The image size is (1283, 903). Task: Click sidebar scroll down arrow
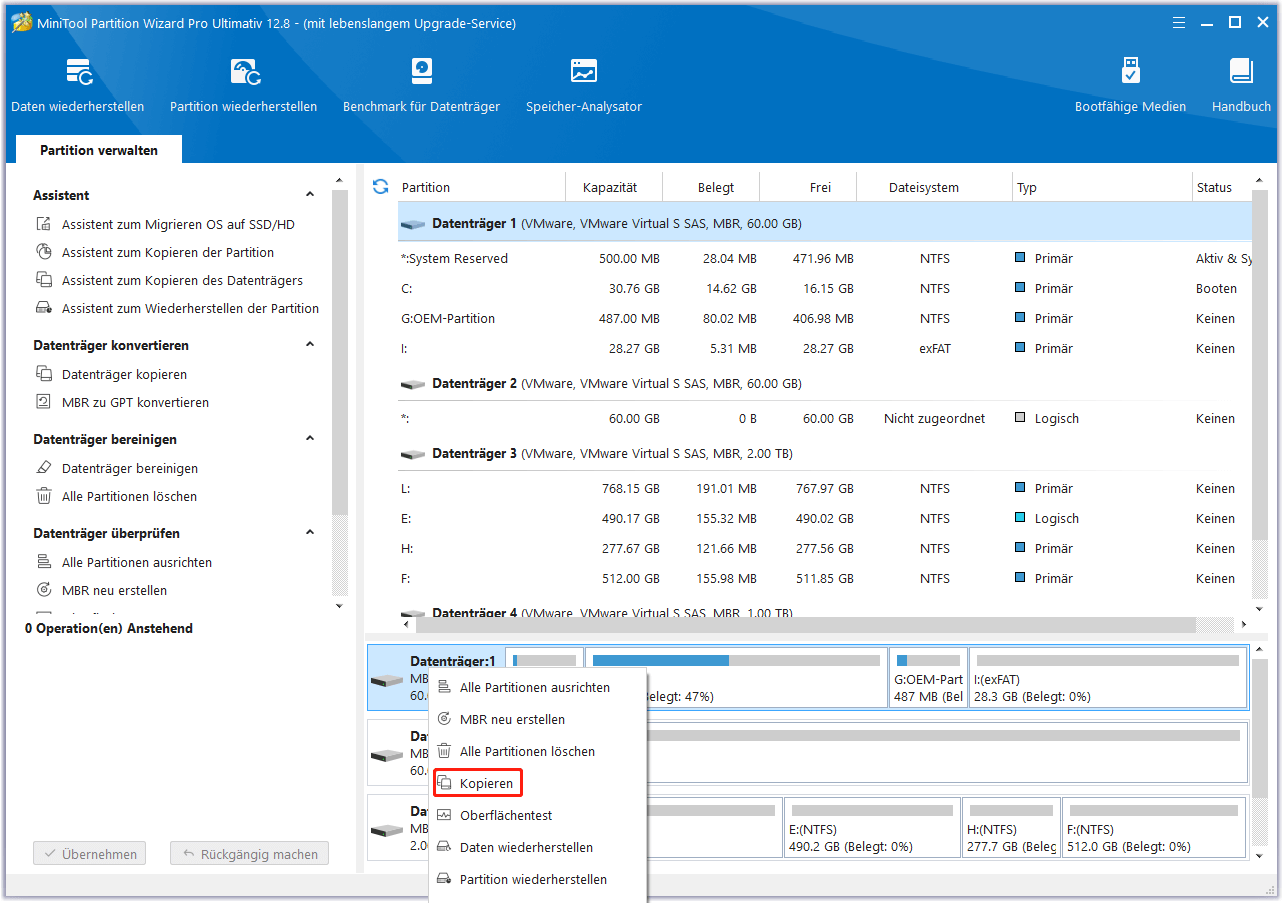point(339,605)
